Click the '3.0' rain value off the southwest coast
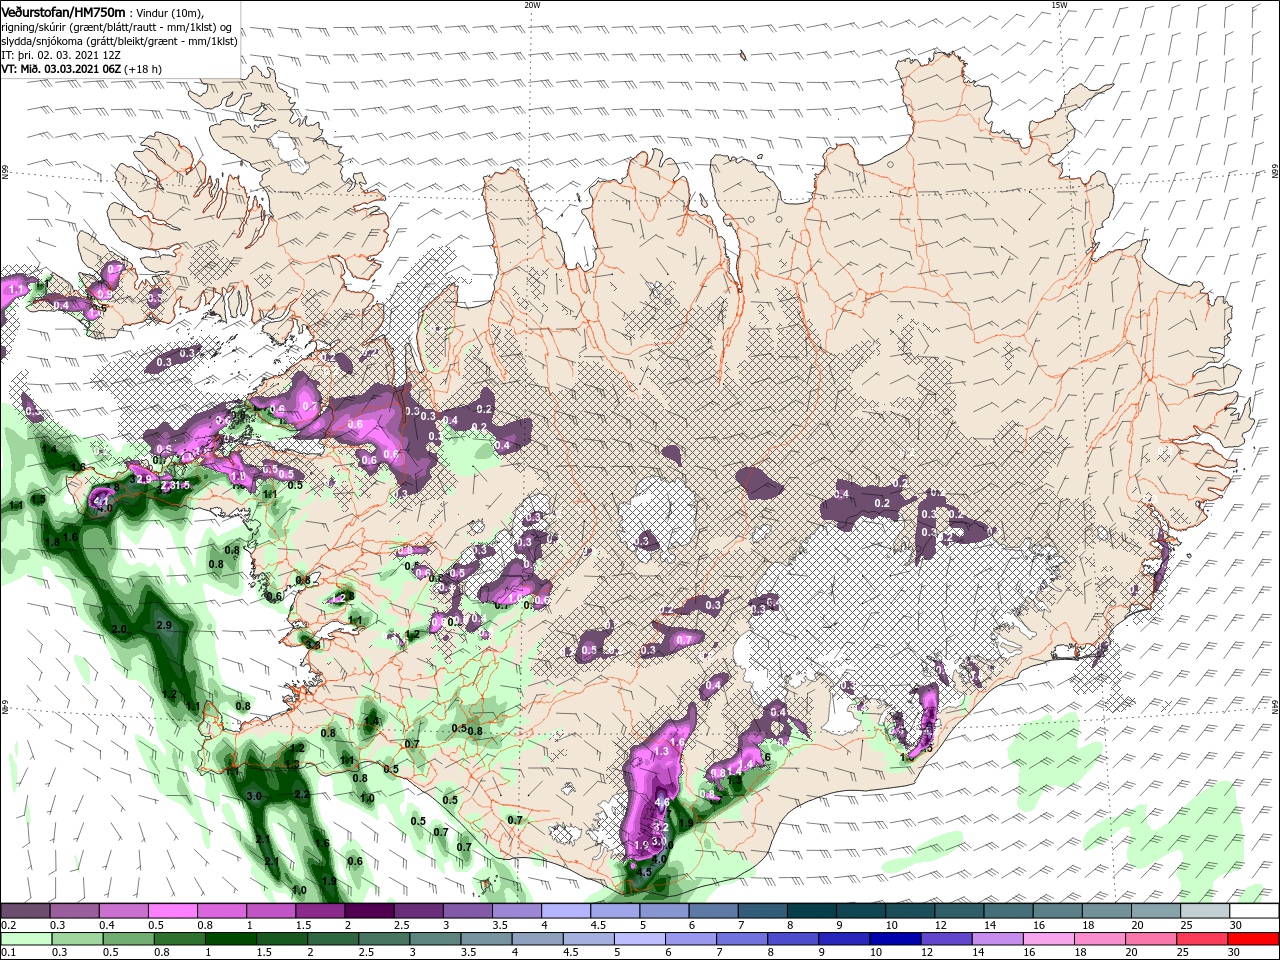The width and height of the screenshot is (1280, 960). coord(253,796)
